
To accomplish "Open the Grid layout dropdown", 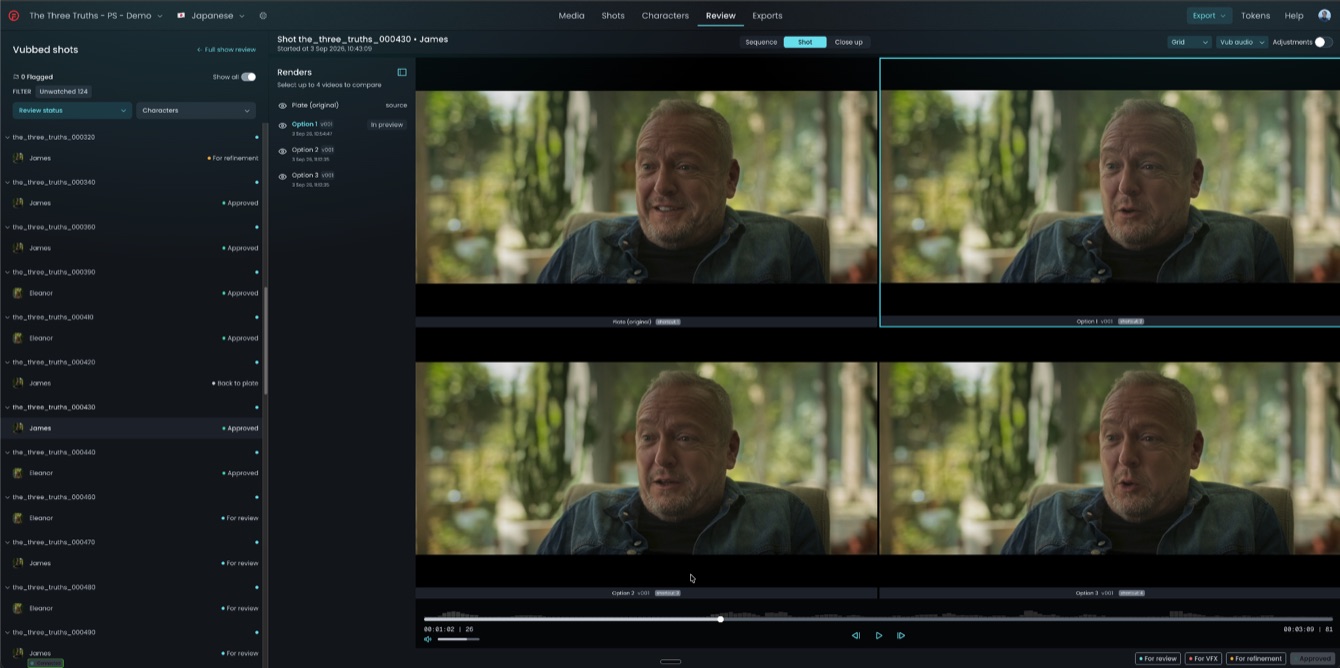I will 1189,42.
